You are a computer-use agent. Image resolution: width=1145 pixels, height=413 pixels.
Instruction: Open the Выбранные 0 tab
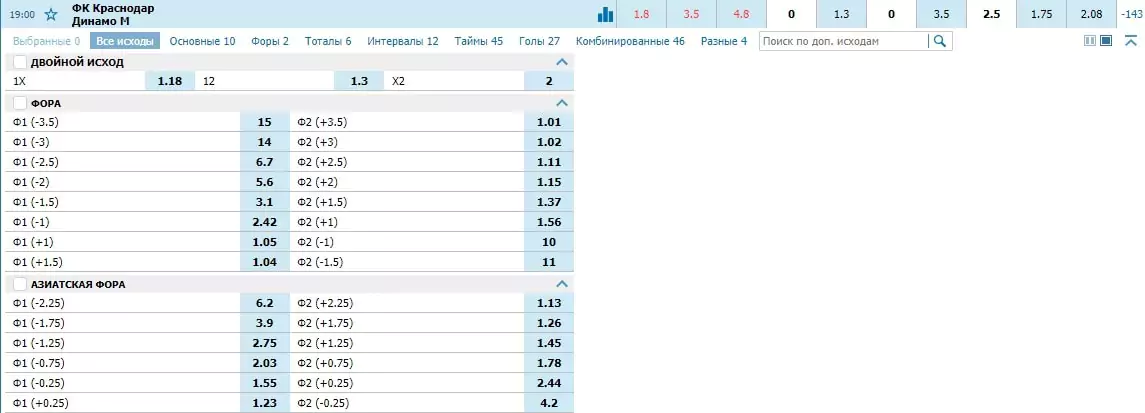click(47, 41)
